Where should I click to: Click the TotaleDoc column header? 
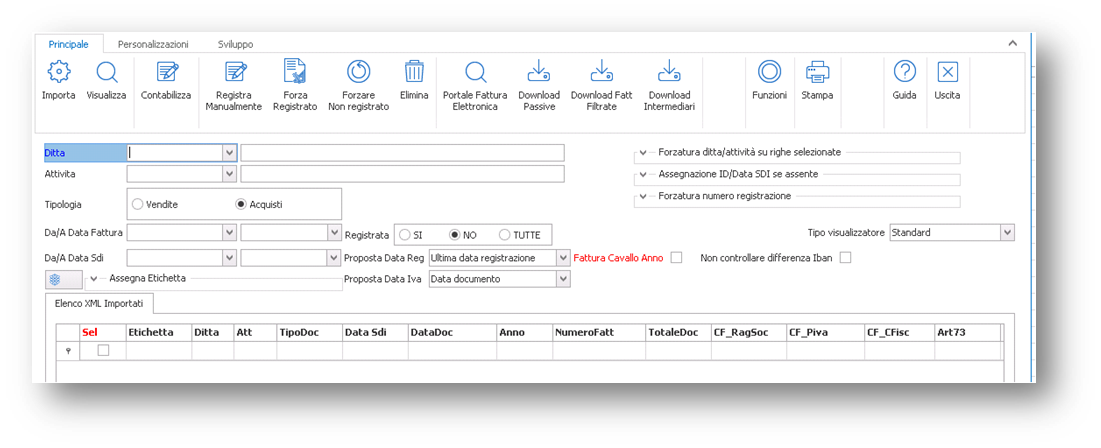pos(678,332)
